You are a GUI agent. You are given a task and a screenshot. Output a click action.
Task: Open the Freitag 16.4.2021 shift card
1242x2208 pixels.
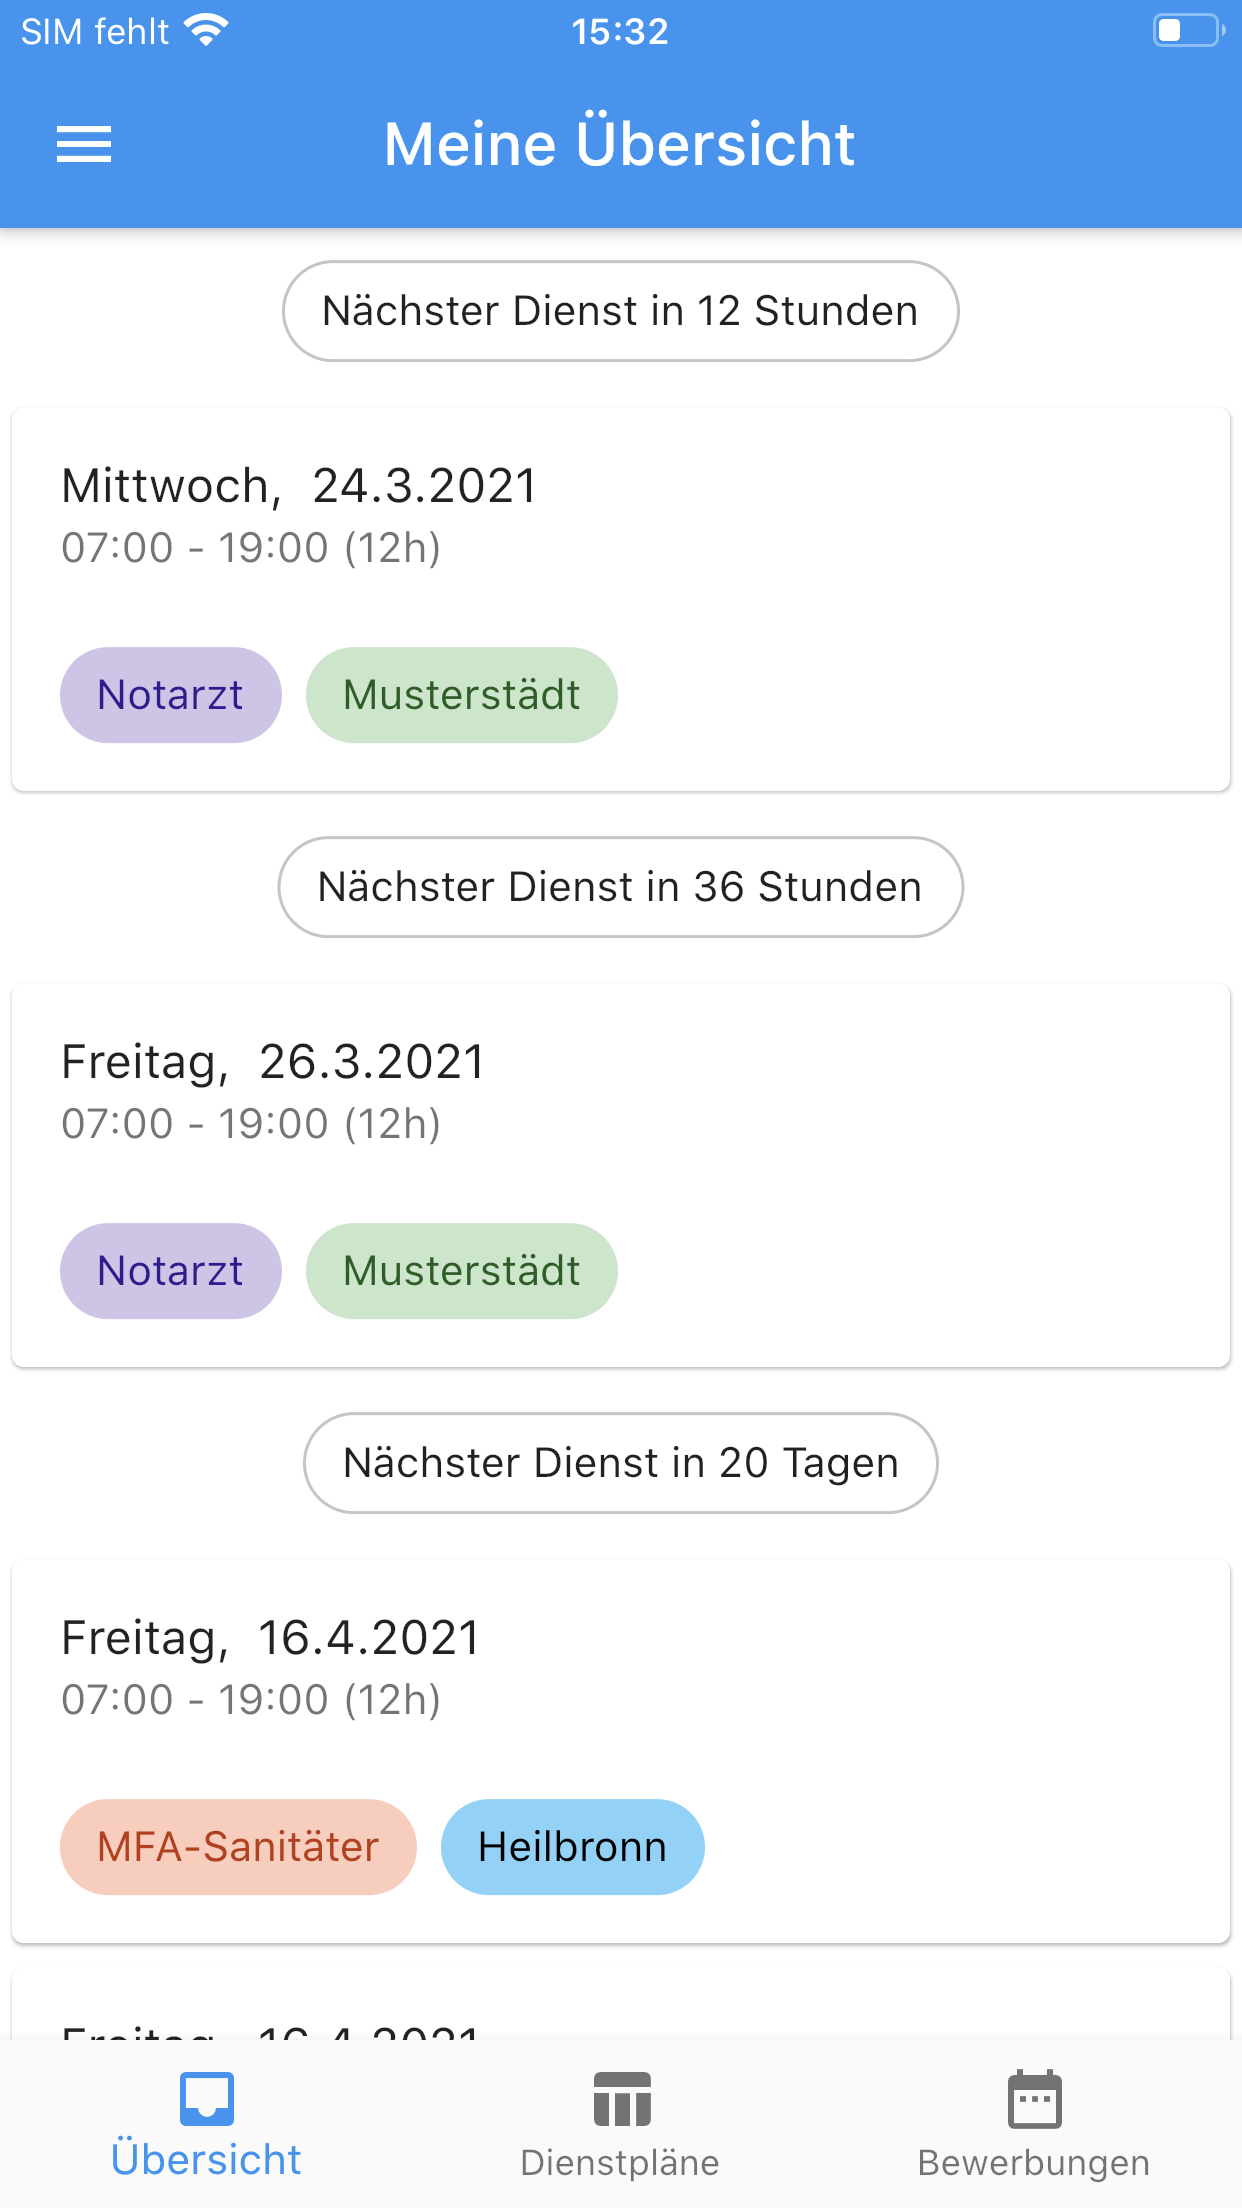[621, 1751]
